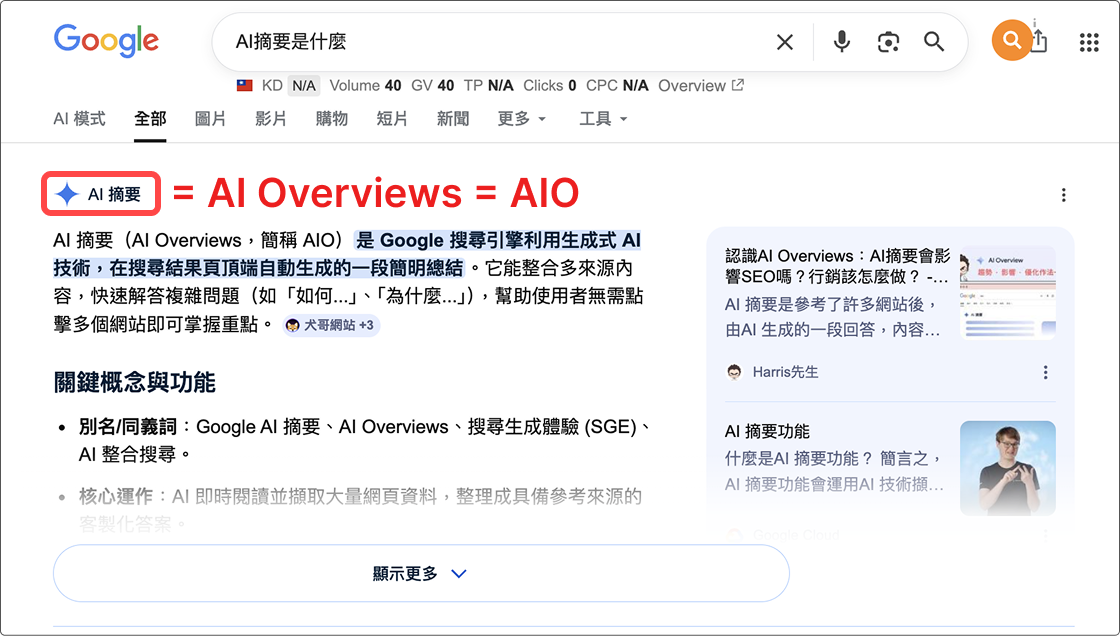Select the 新聞 tab
Screen dimensions: 1120x636
tap(453, 119)
